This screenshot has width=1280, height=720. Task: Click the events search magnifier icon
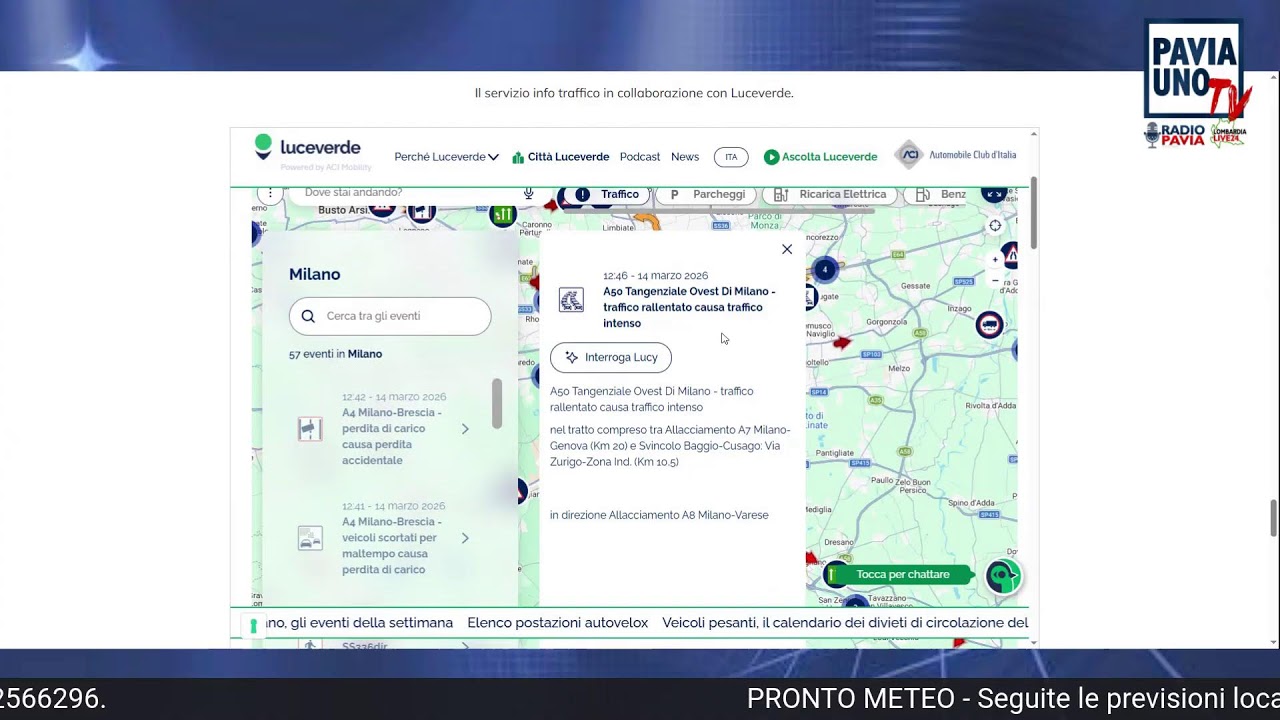tap(308, 316)
